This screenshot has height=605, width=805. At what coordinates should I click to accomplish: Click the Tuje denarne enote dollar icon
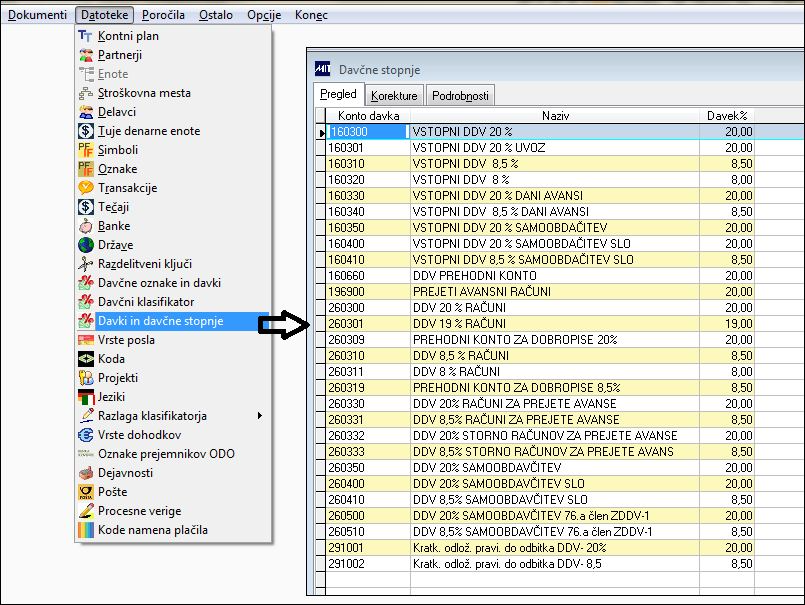tap(85, 131)
